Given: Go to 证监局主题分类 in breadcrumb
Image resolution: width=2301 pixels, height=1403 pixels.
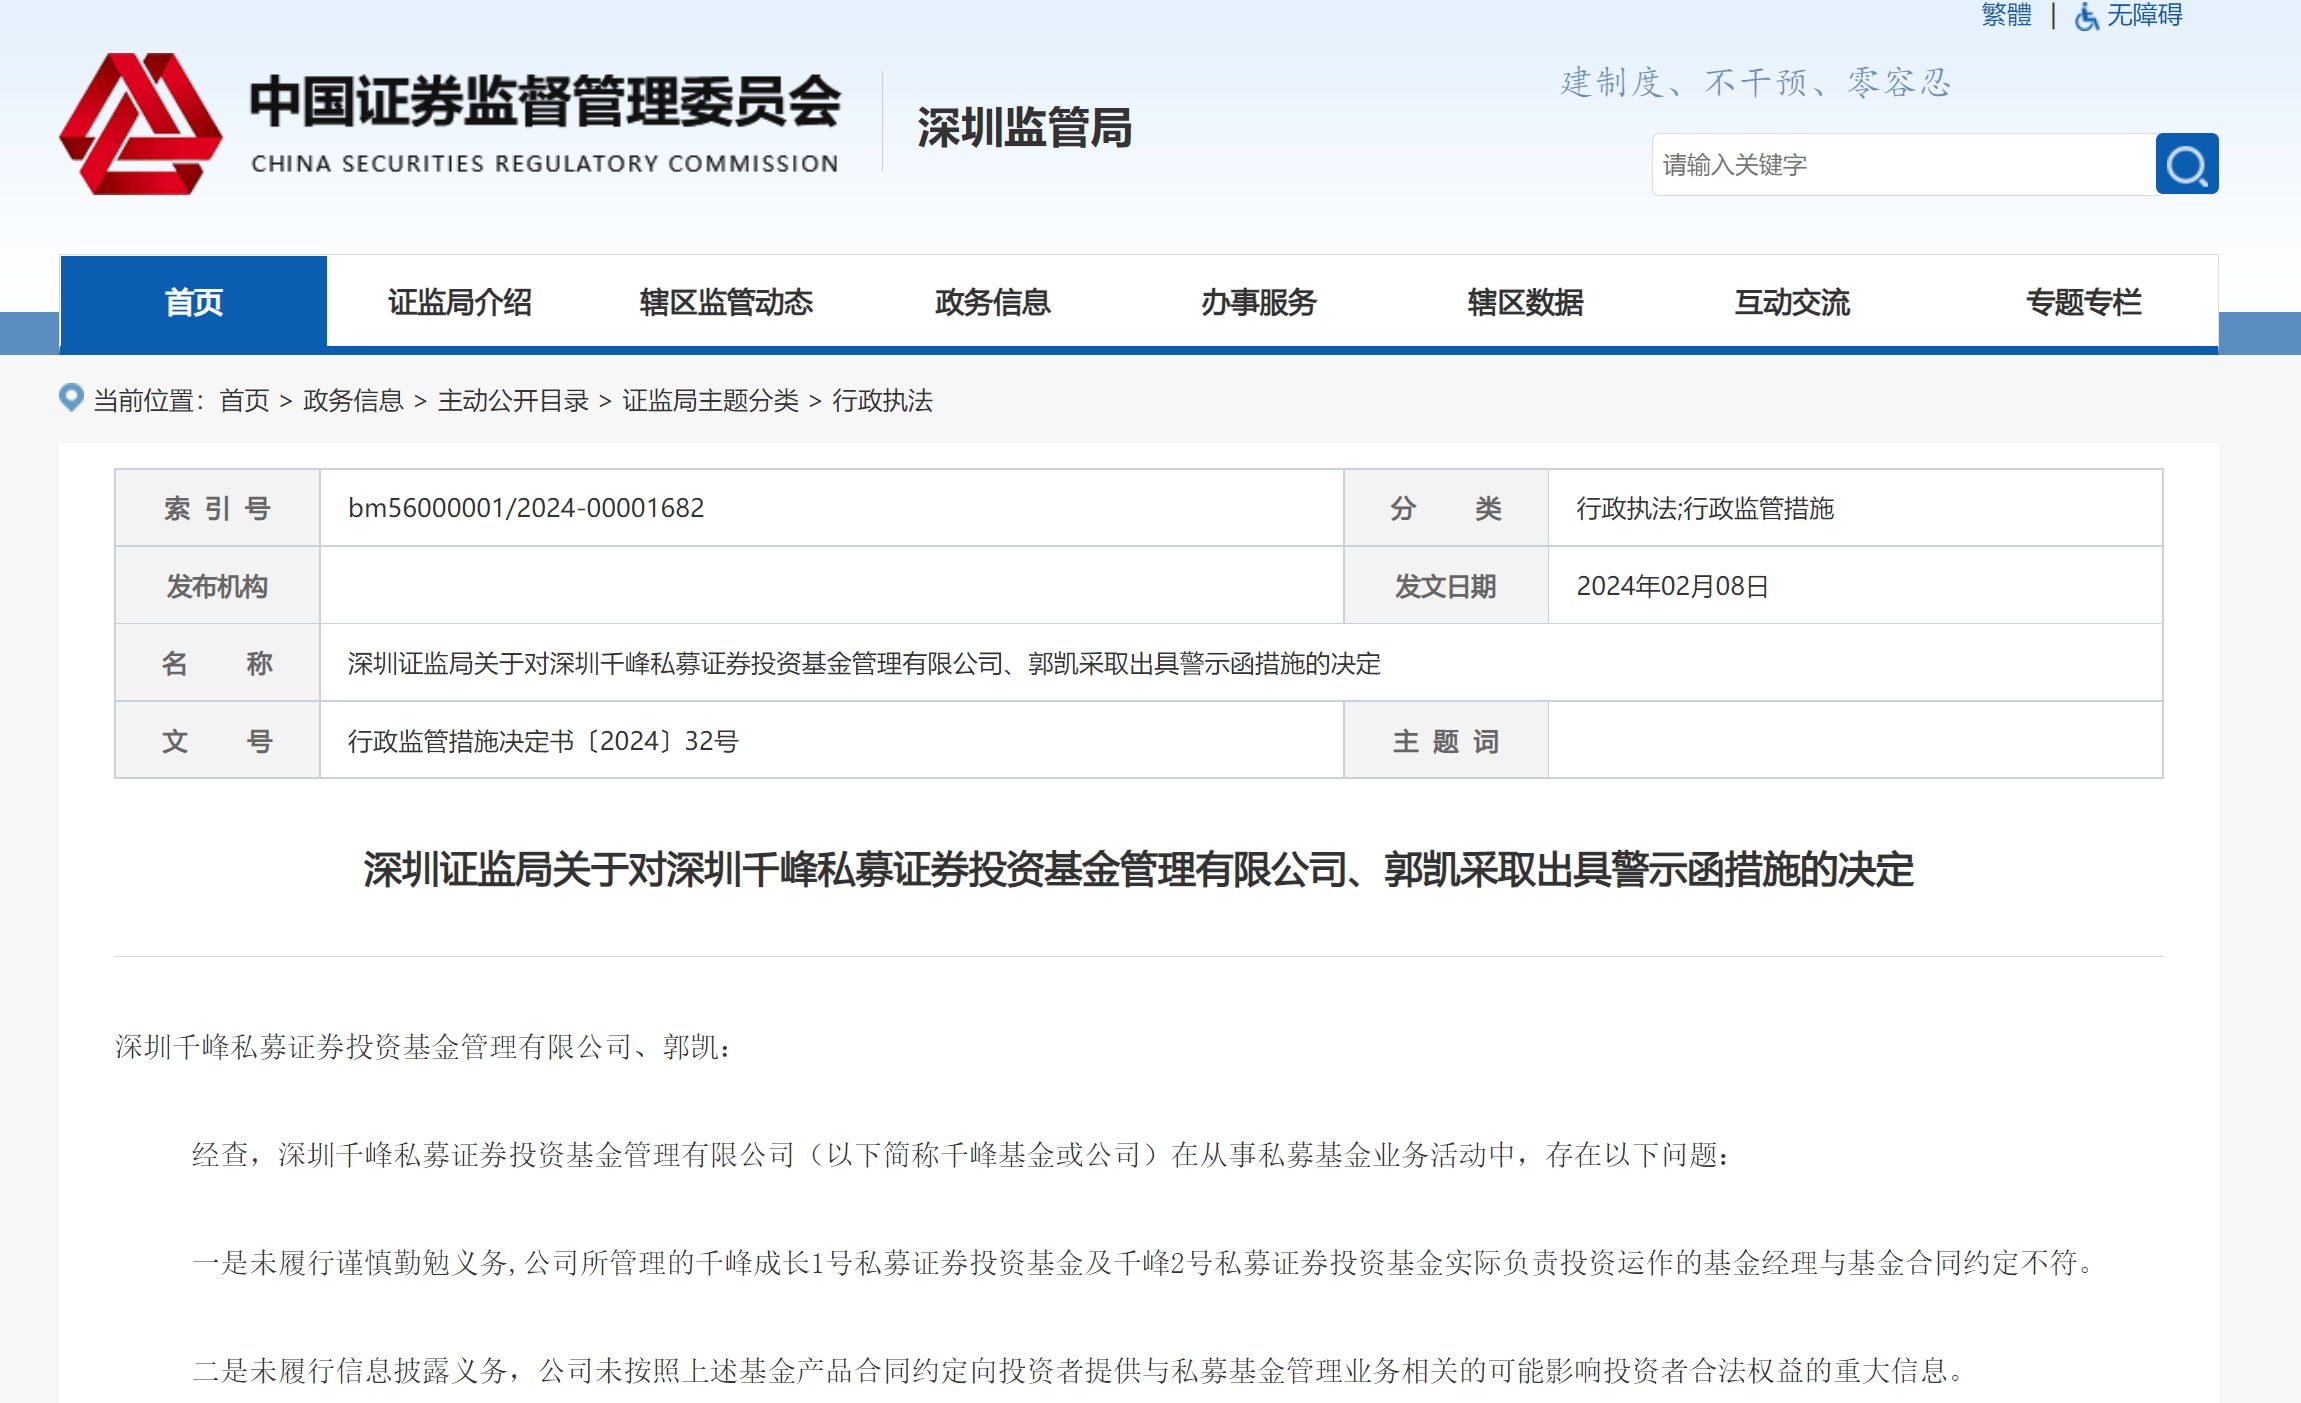Looking at the screenshot, I should pos(710,400).
